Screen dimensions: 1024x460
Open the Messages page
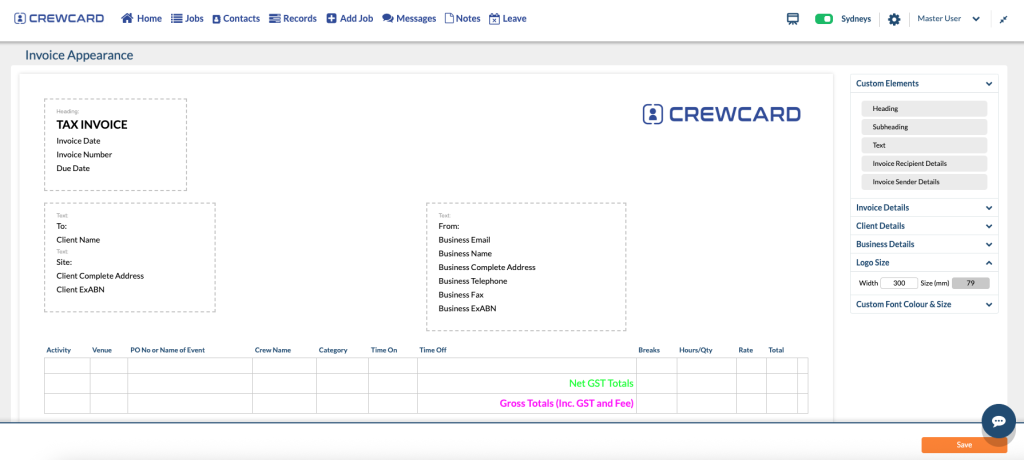tap(409, 18)
